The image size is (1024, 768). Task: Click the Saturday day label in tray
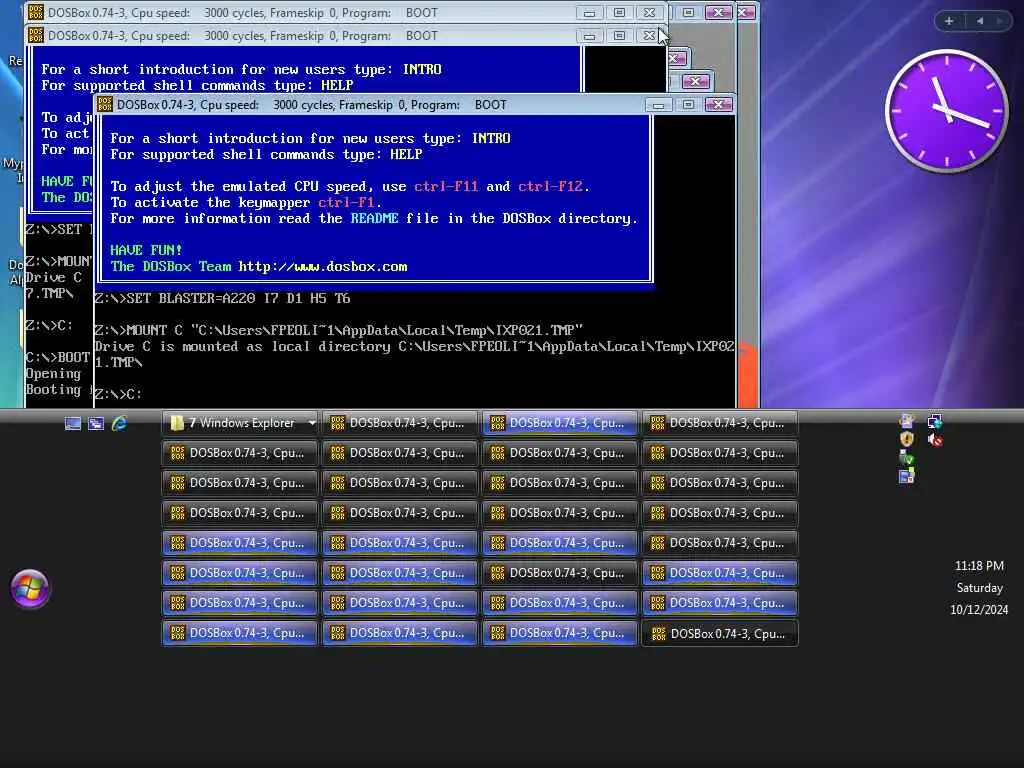pyautogui.click(x=979, y=588)
